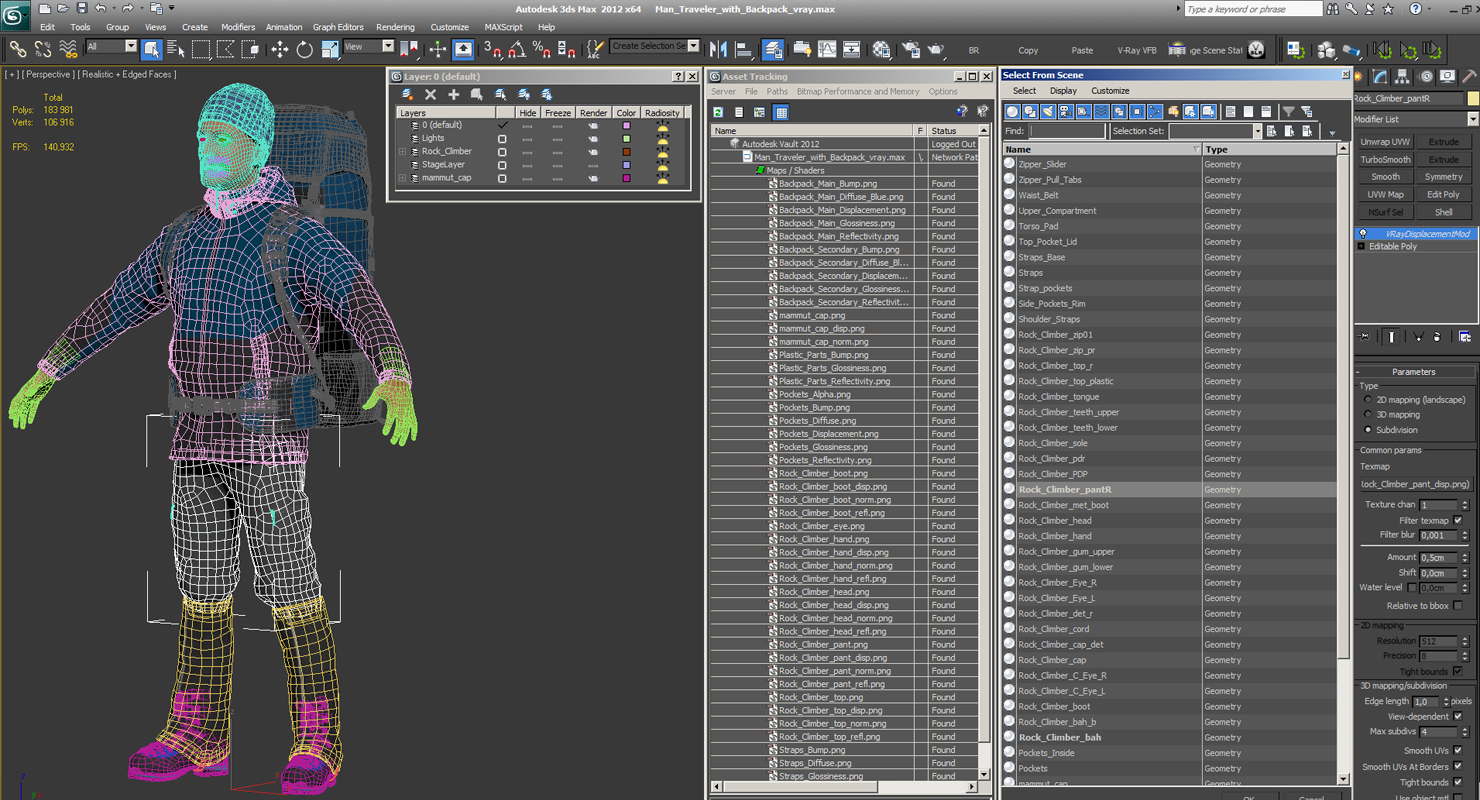This screenshot has height=800, width=1480.
Task: Click the Texmap Rock_Climber_pant_disp.png button
Action: (x=1414, y=484)
